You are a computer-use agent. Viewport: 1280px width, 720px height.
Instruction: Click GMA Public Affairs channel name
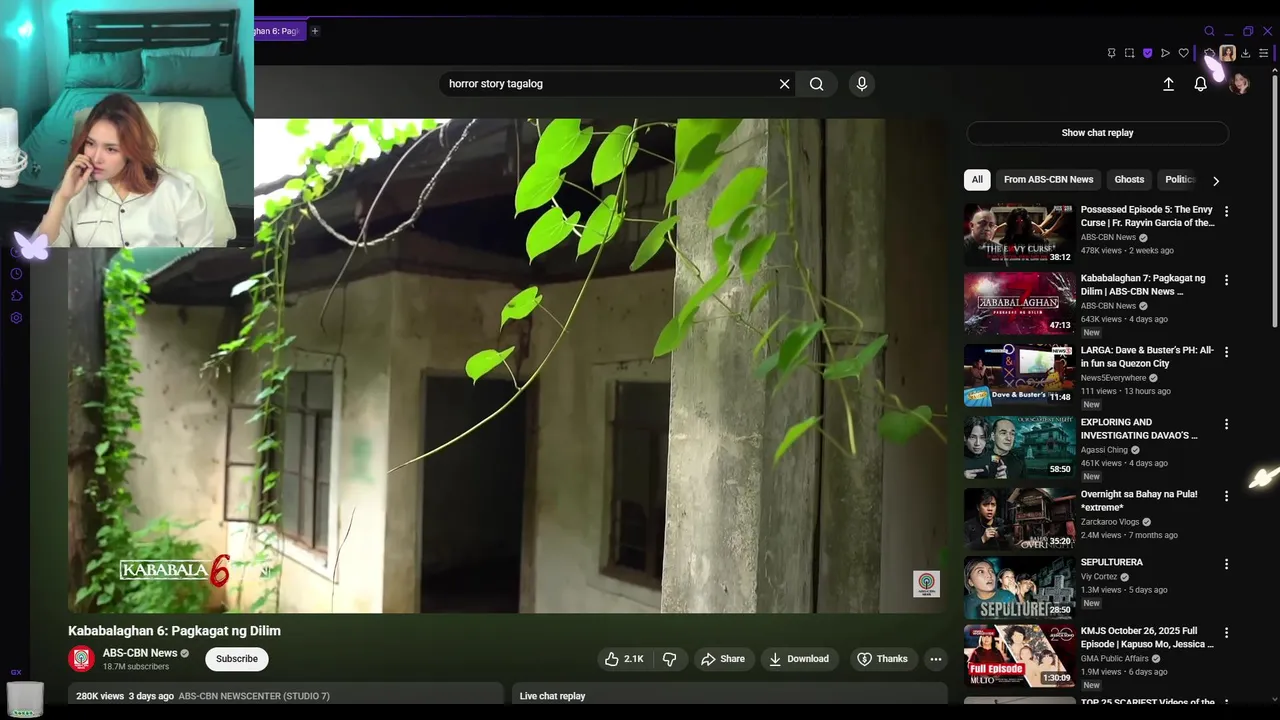[x=1114, y=659]
